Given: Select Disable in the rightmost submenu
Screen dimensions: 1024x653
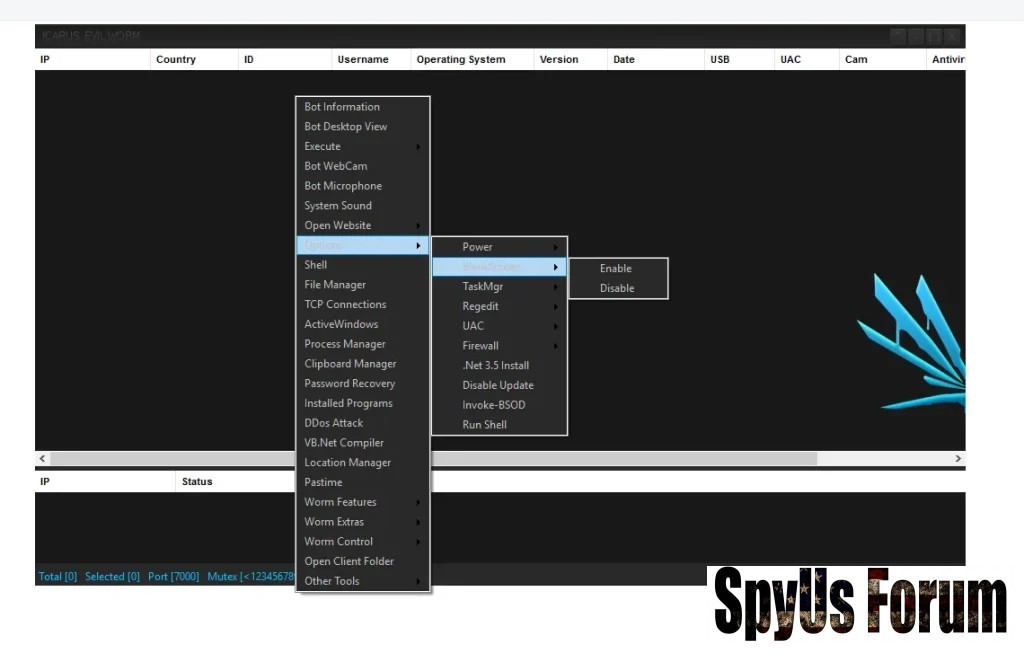Looking at the screenshot, I should coord(617,289).
